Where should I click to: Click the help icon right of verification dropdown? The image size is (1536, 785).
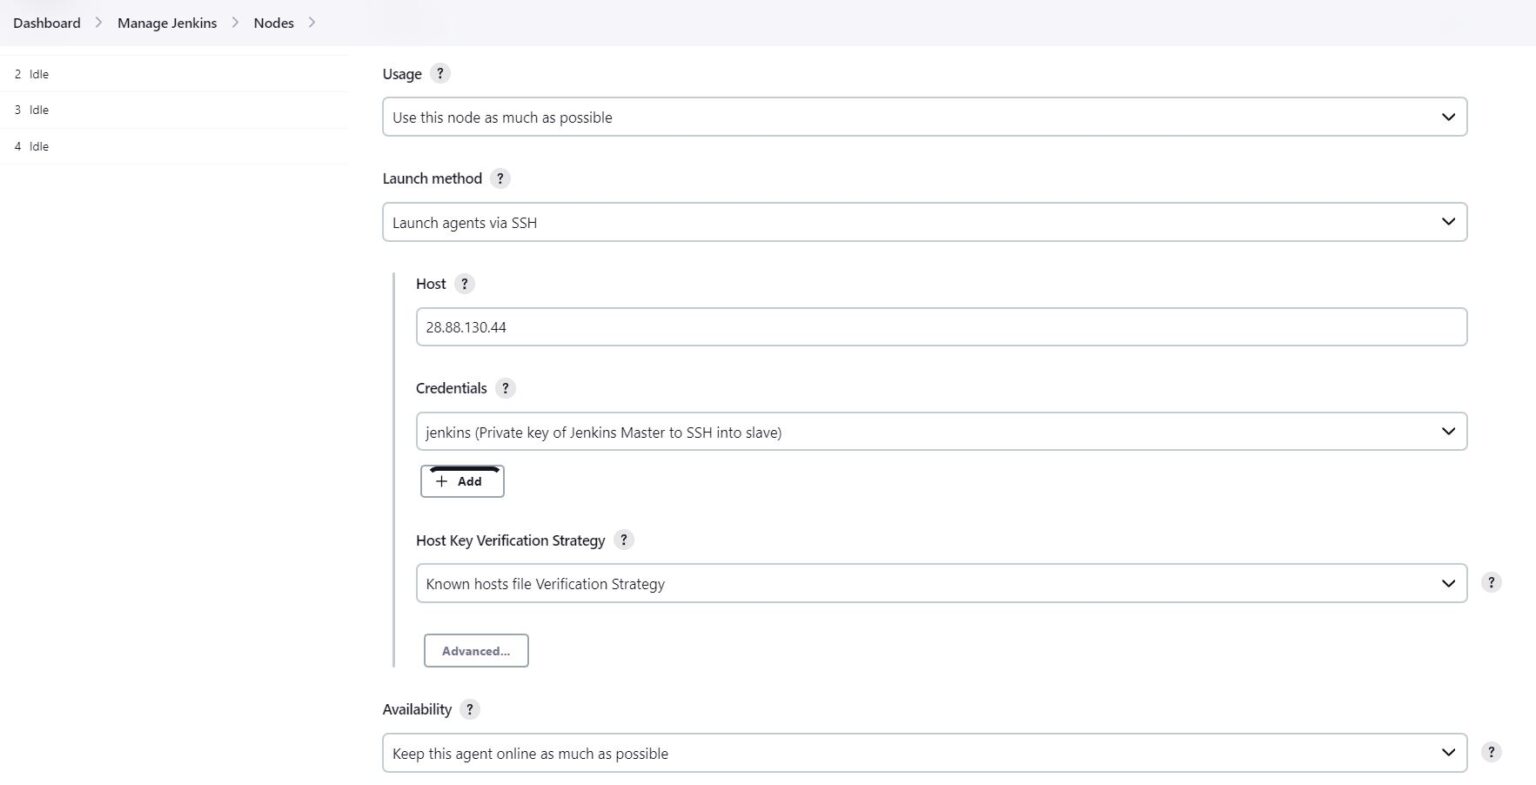(1491, 581)
